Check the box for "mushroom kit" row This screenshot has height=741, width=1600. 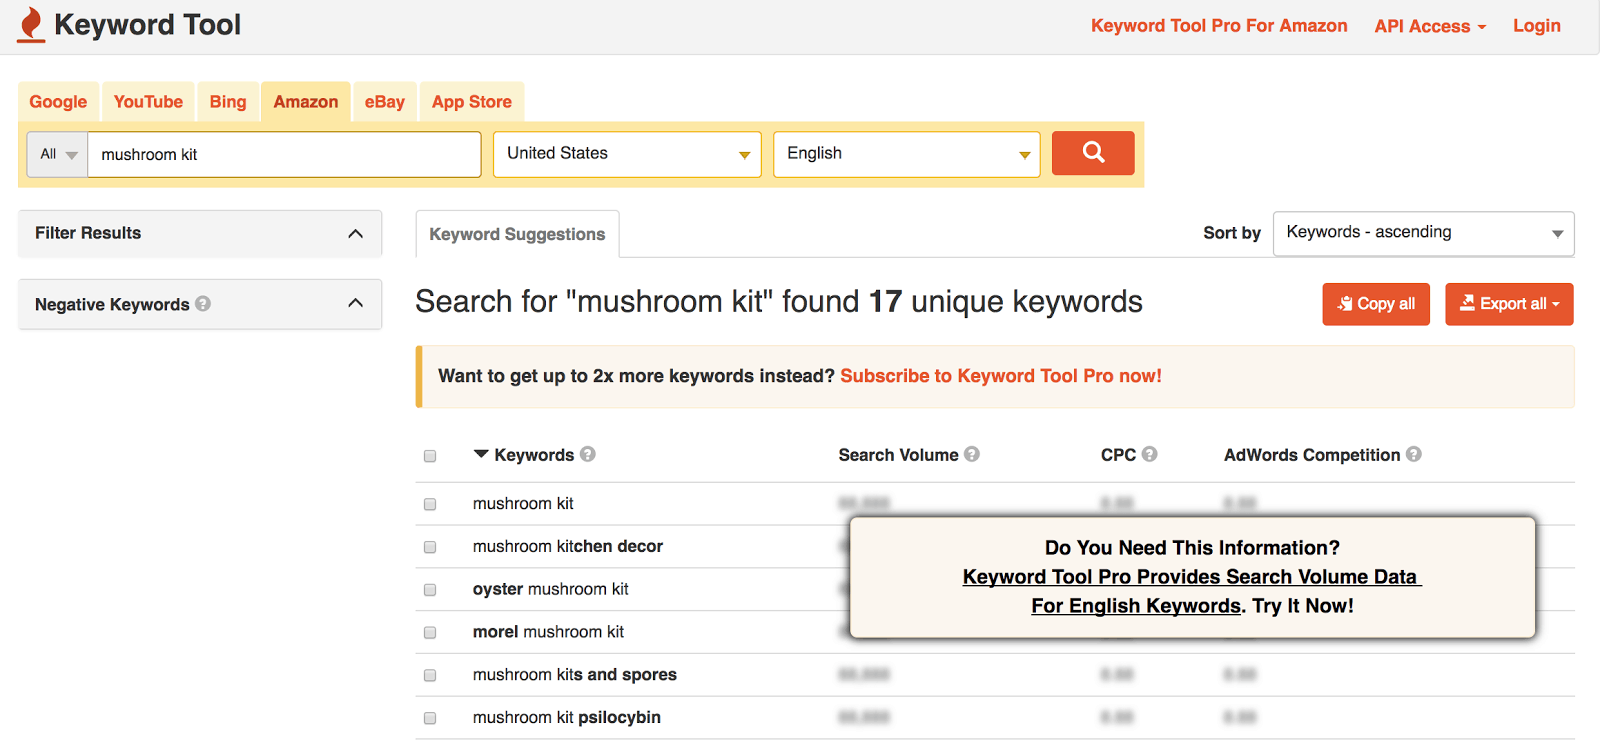430,504
